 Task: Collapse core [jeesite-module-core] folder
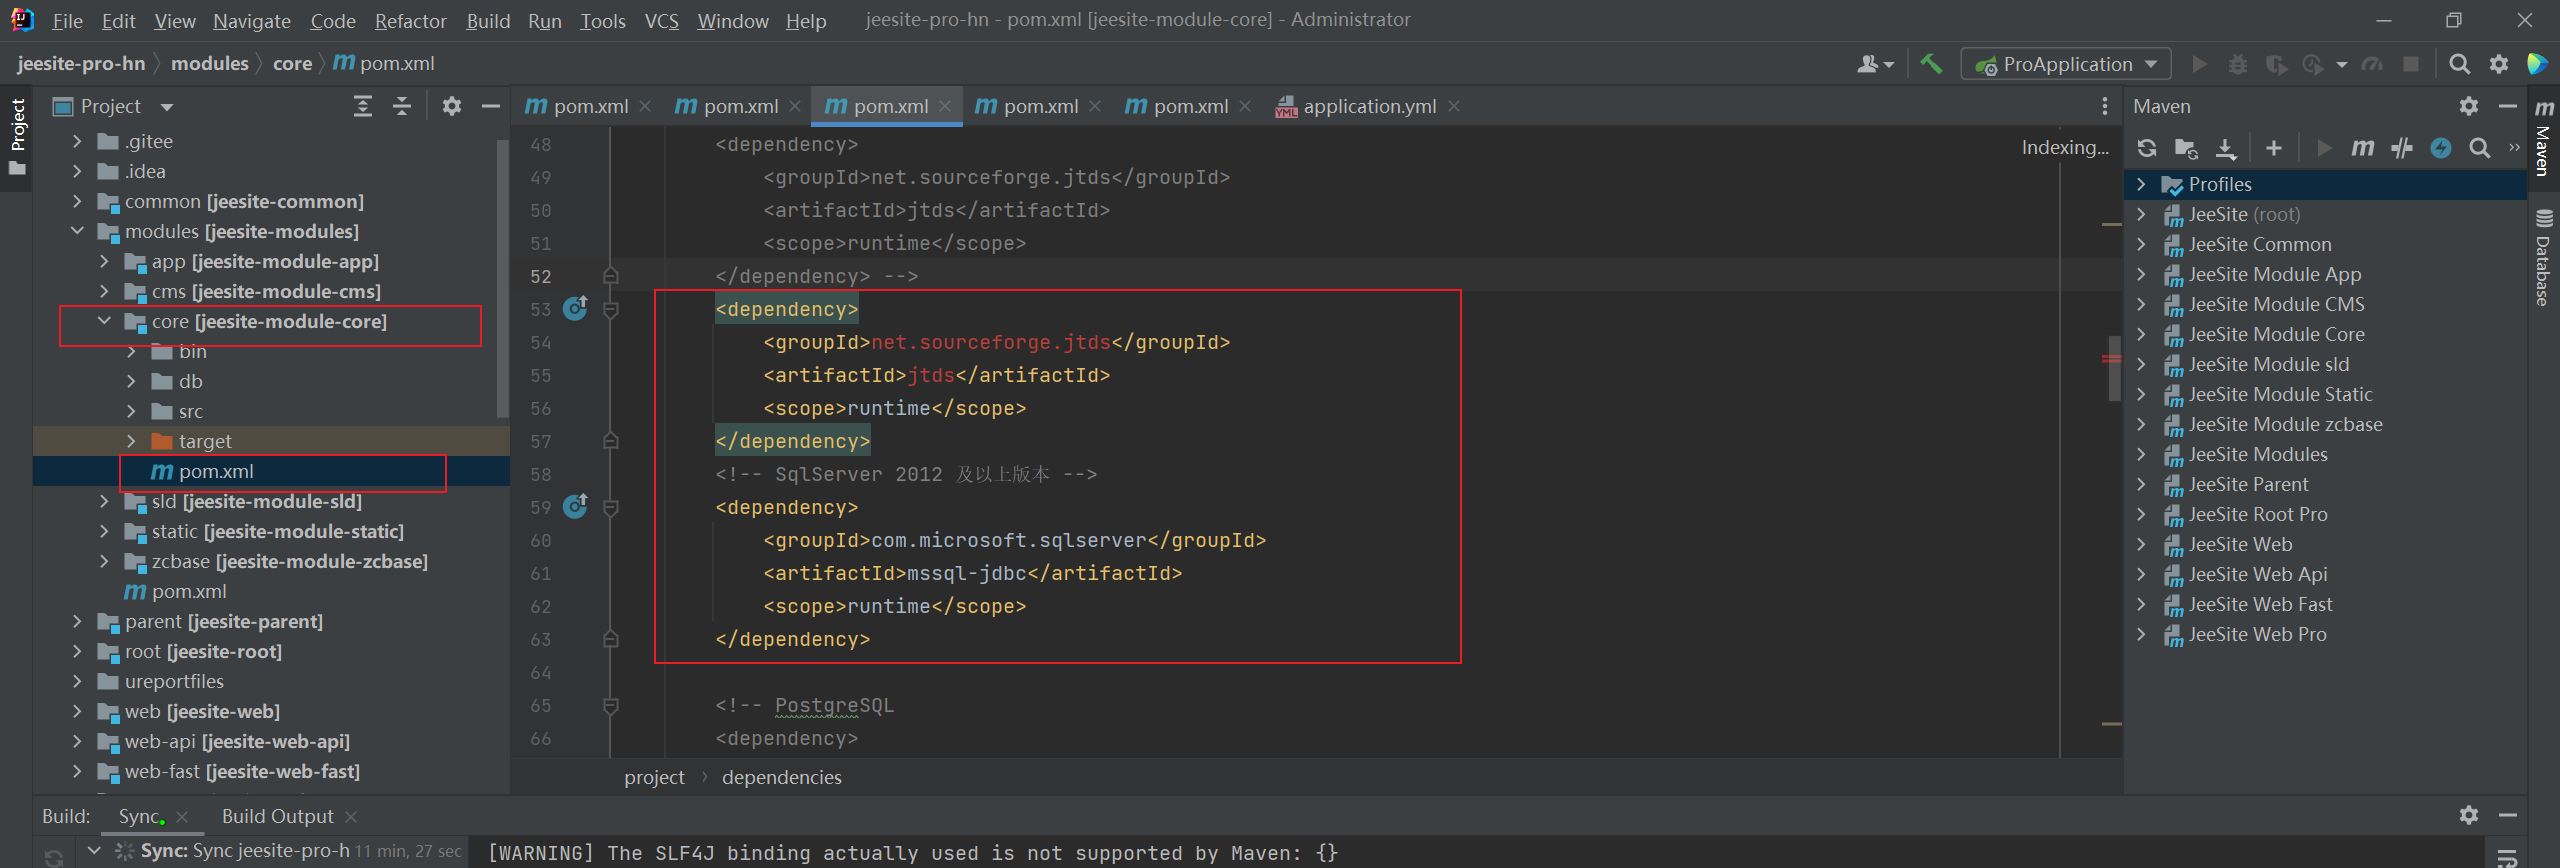[104, 321]
